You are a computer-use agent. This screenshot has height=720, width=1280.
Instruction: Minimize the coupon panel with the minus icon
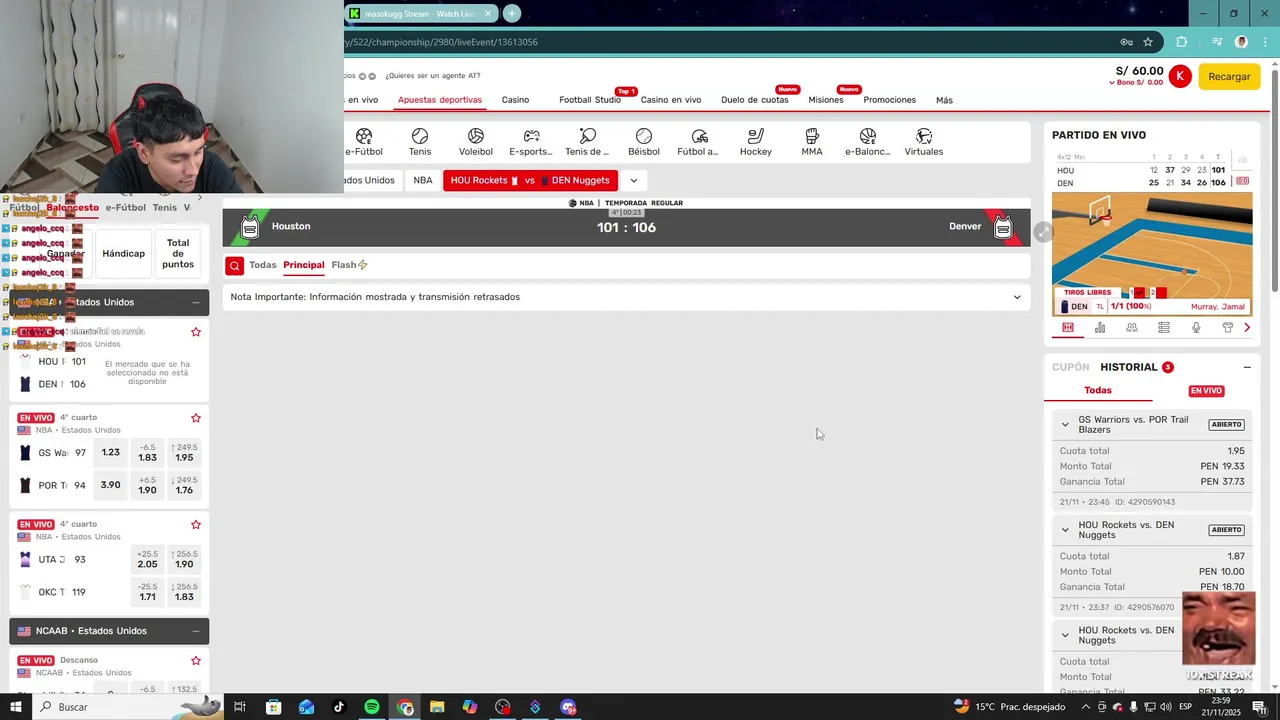coord(1247,367)
